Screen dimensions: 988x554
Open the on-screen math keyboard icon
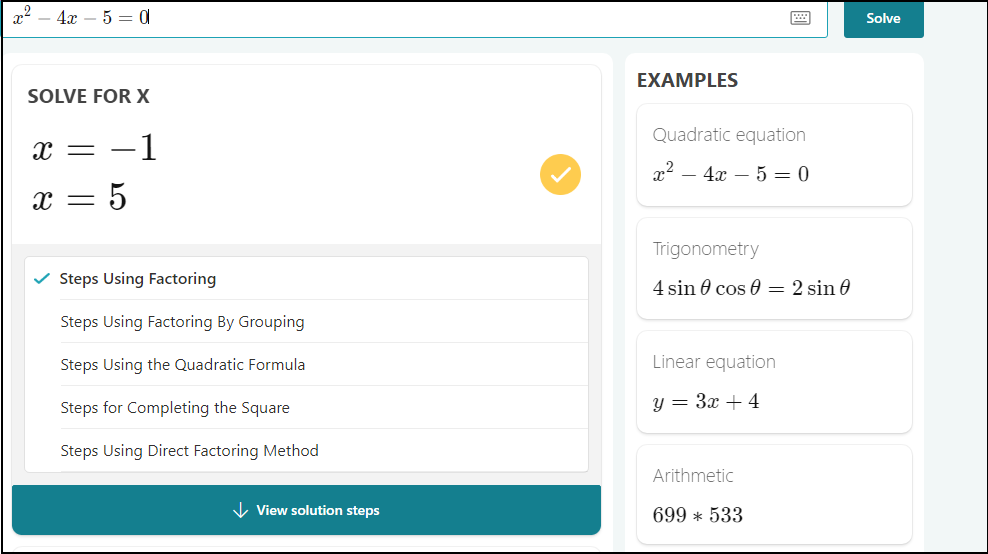click(x=800, y=18)
